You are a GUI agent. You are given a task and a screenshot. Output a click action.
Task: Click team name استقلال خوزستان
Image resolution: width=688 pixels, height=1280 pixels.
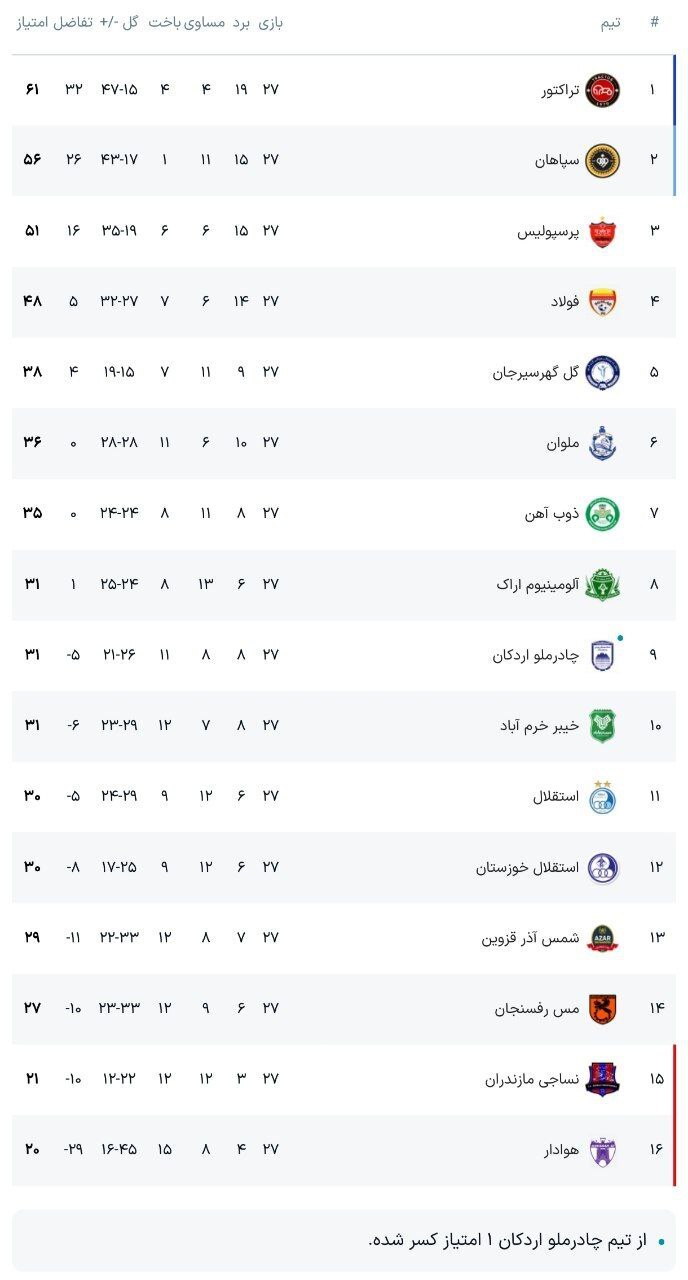click(x=527, y=867)
